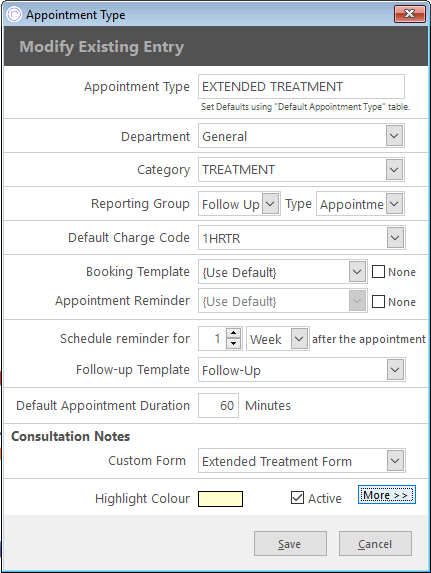Open the Department dropdown
Image resolution: width=431 pixels, height=573 pixels.
point(394,136)
